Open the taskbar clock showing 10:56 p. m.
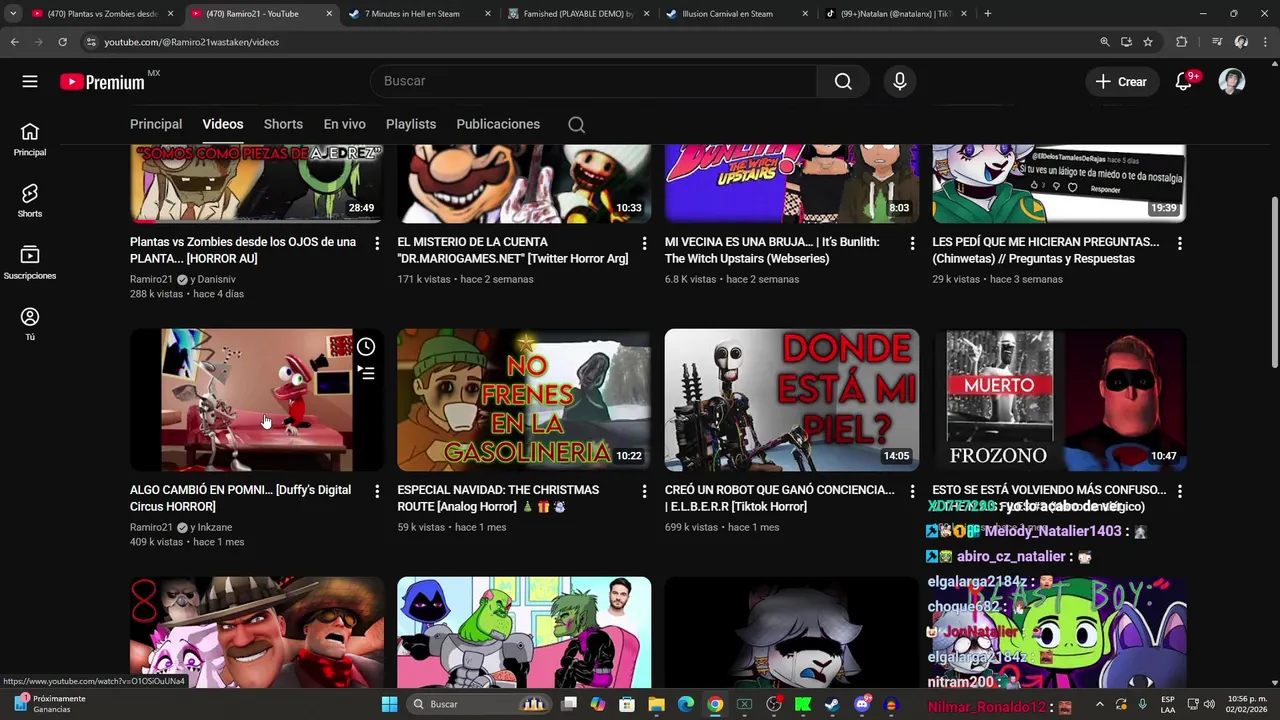The height and width of the screenshot is (720, 1280). pos(1246,704)
